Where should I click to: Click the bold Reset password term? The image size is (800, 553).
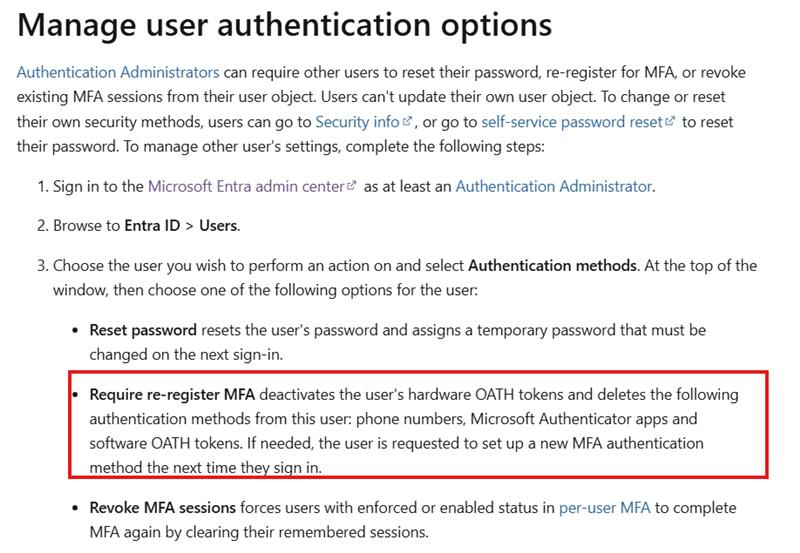tap(143, 330)
